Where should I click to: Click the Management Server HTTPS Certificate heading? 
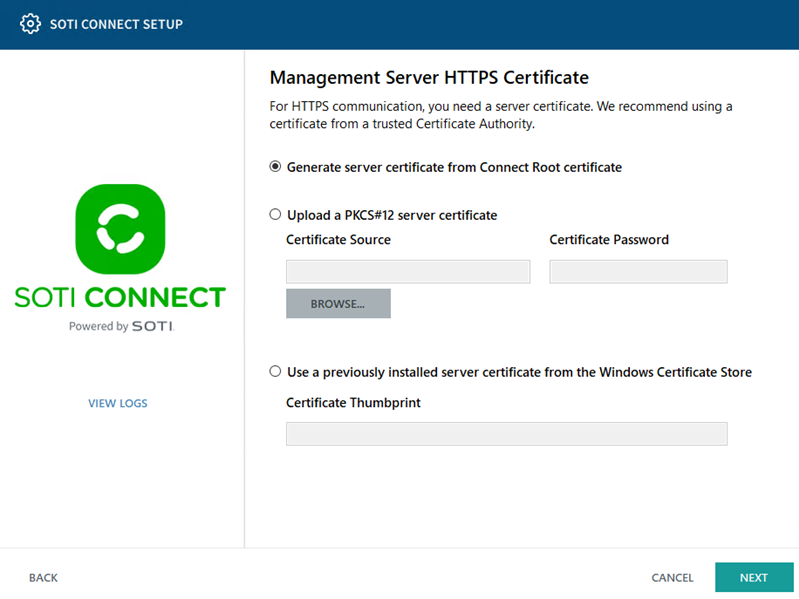(429, 77)
